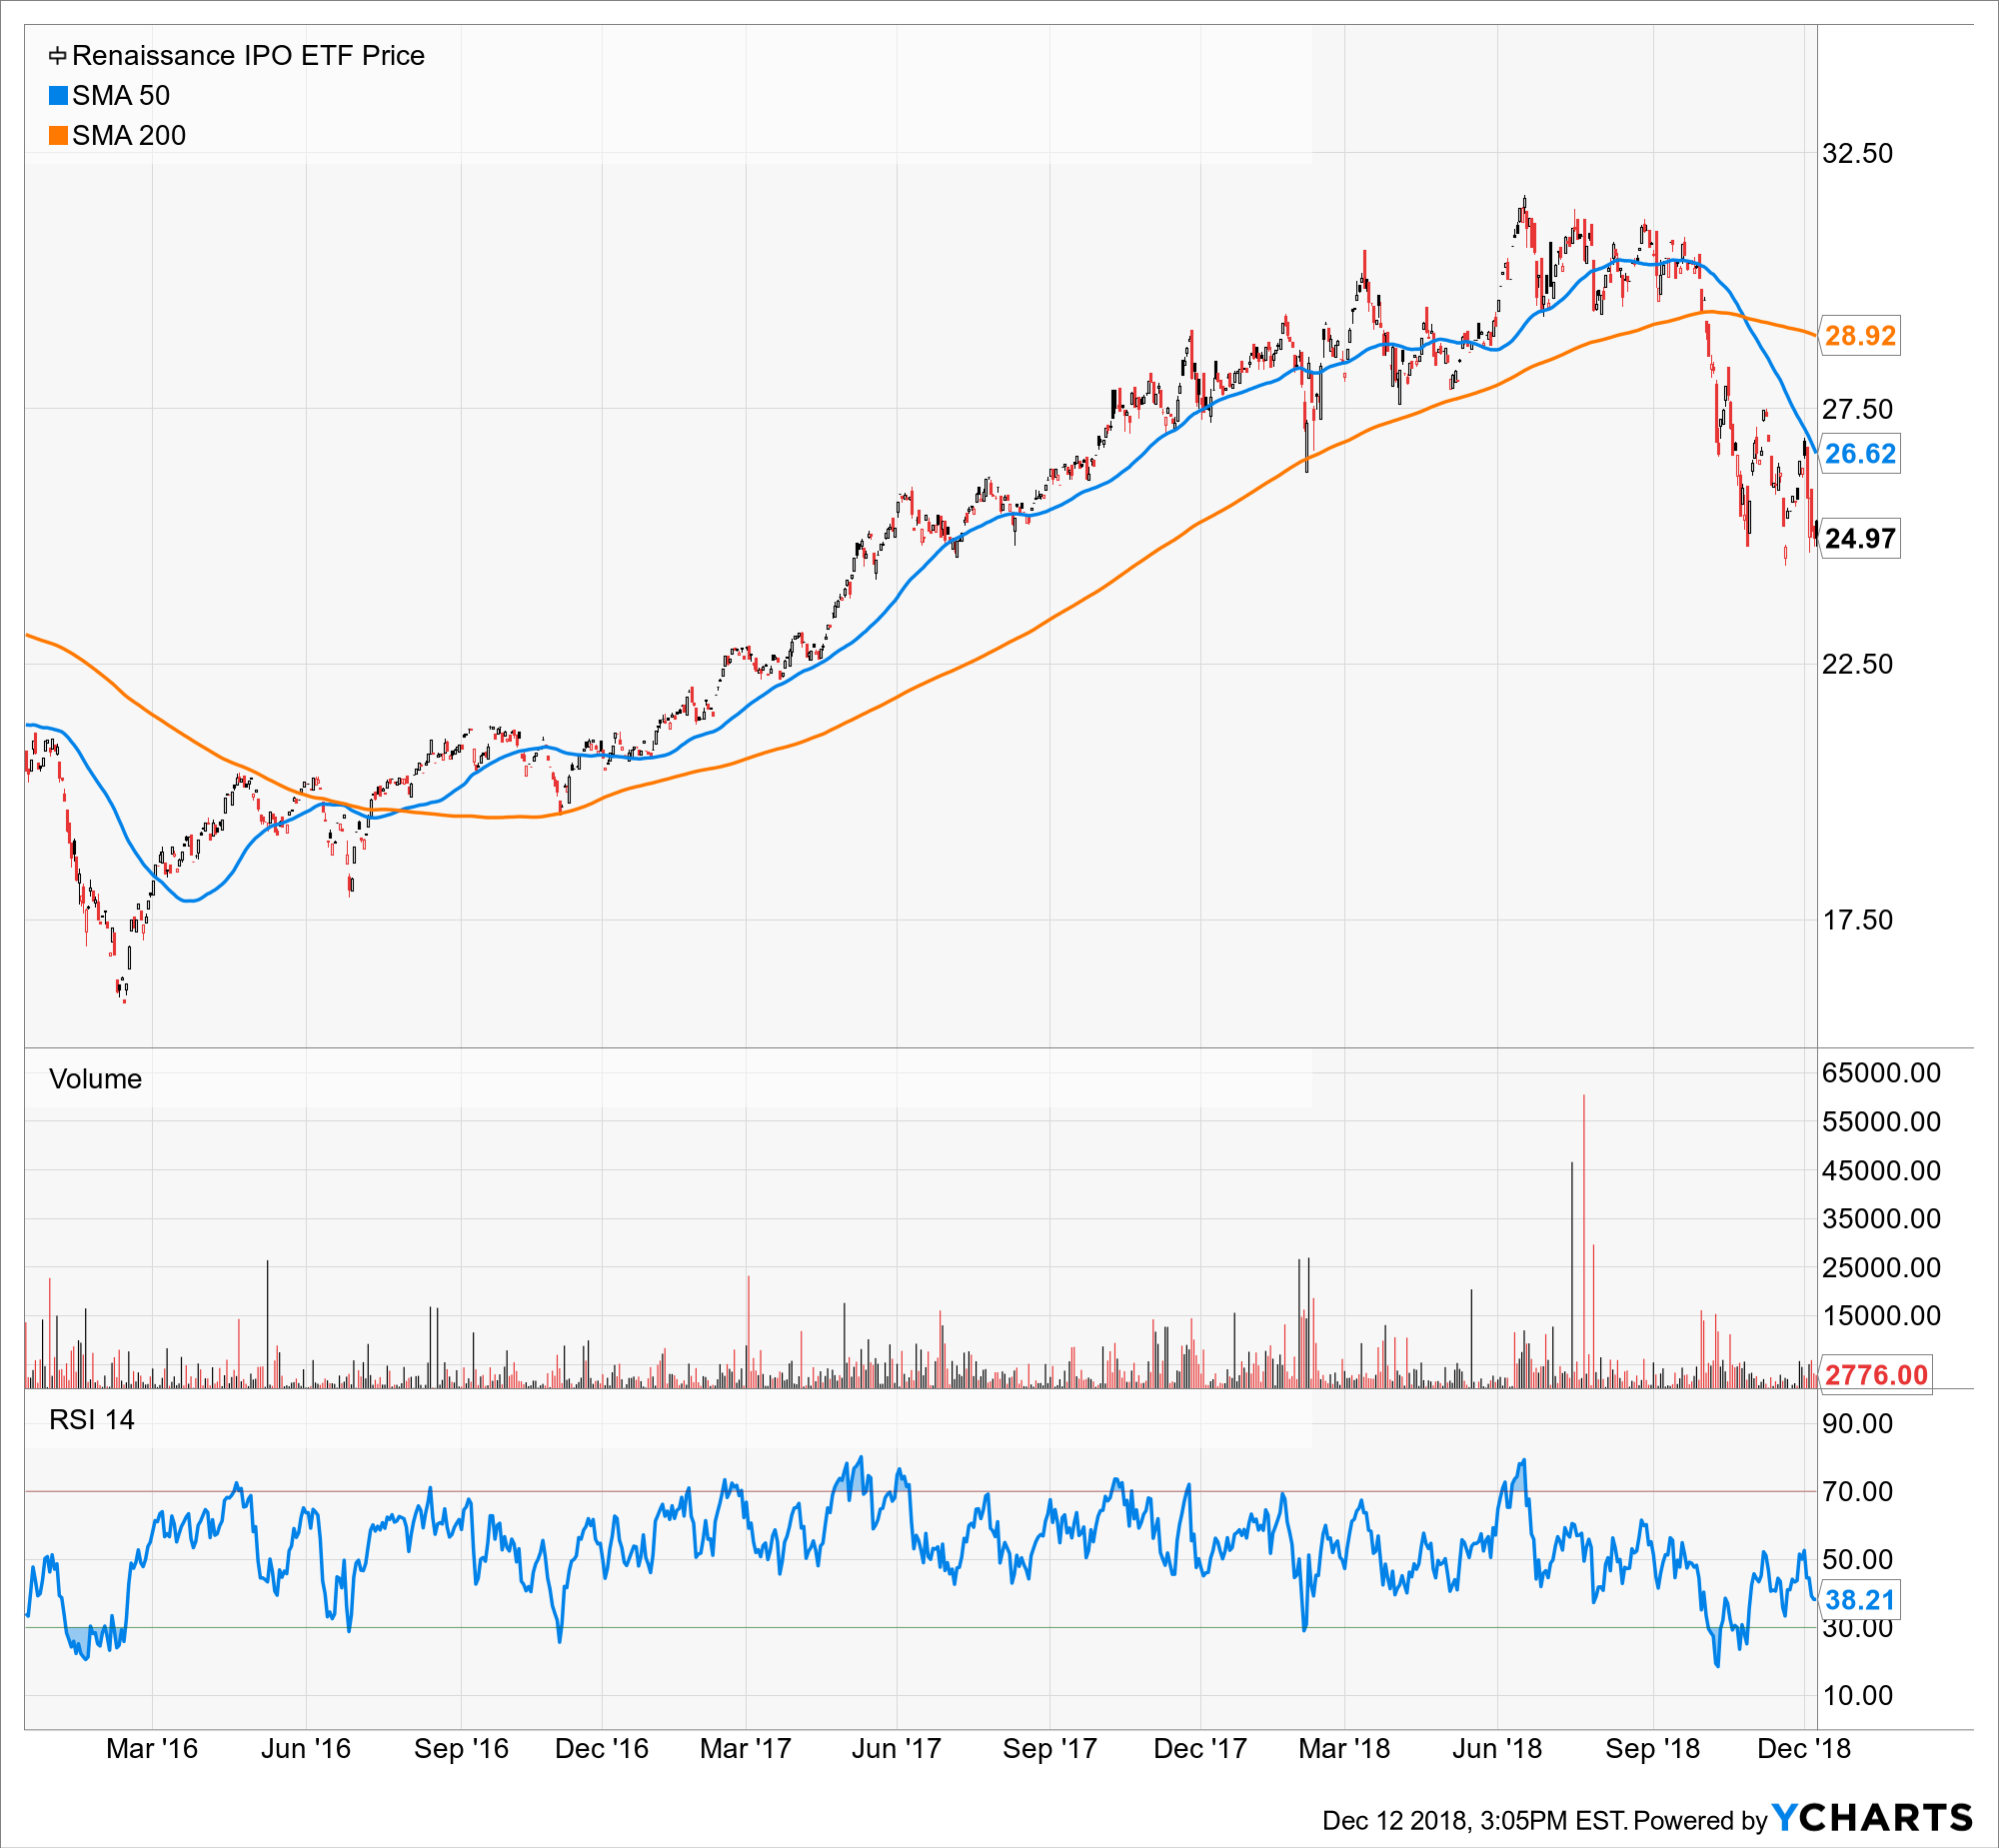This screenshot has width=1999, height=1848.
Task: Click the Dec '18 date axis label
Action: (x=1803, y=1749)
